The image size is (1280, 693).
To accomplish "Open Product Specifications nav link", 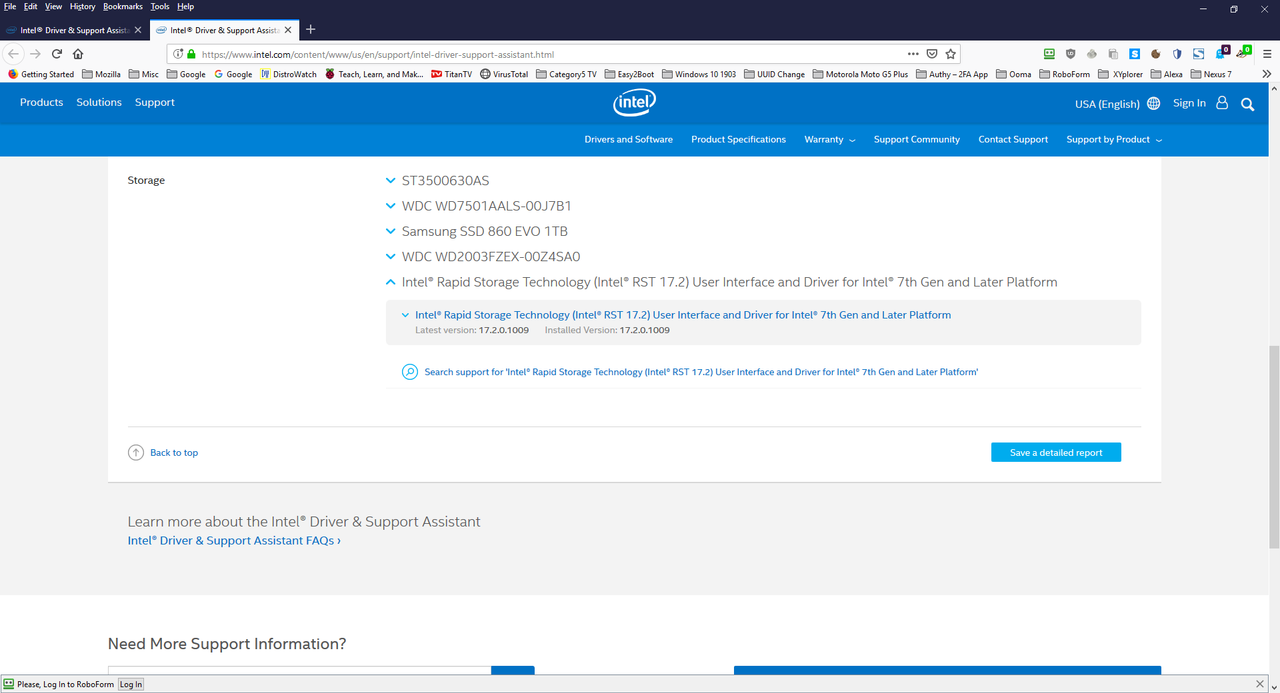I will (x=738, y=139).
